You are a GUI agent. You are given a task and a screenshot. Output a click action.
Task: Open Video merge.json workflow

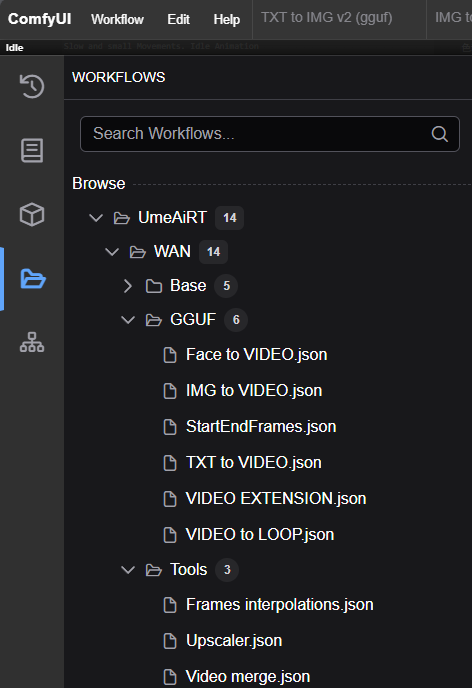[x=248, y=677]
